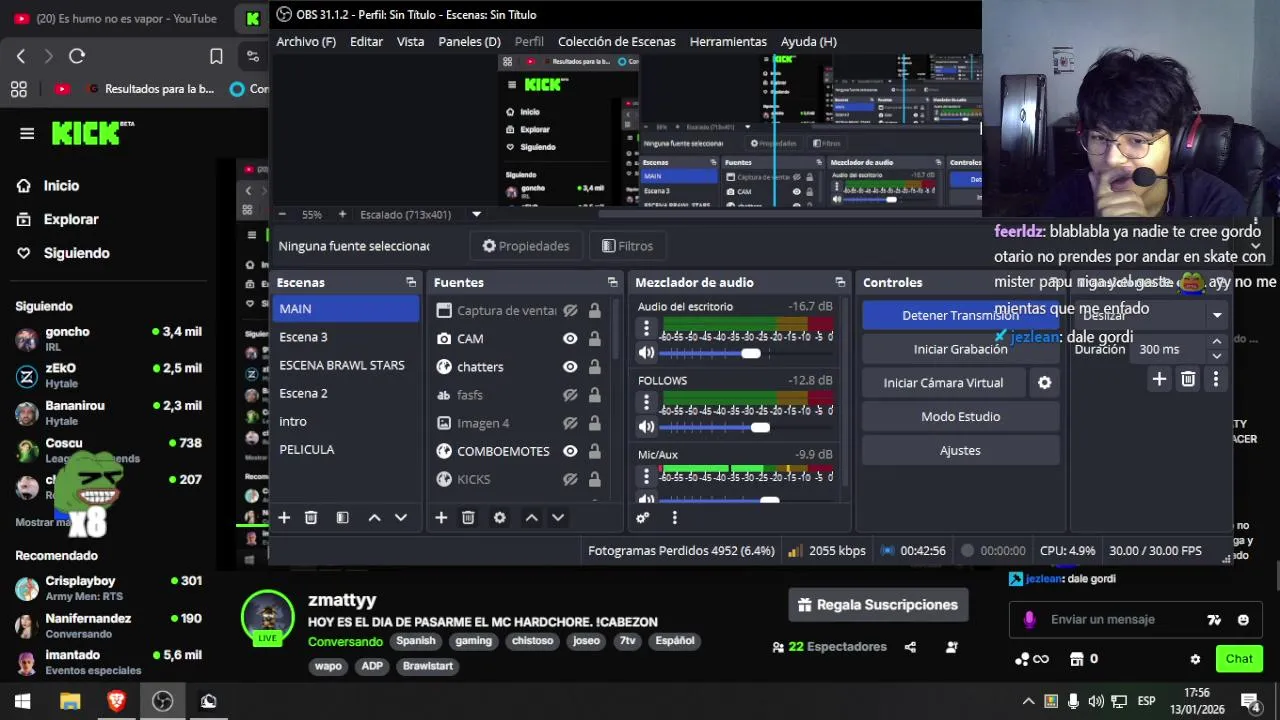Show Captura de ventana source

pyautogui.click(x=570, y=311)
